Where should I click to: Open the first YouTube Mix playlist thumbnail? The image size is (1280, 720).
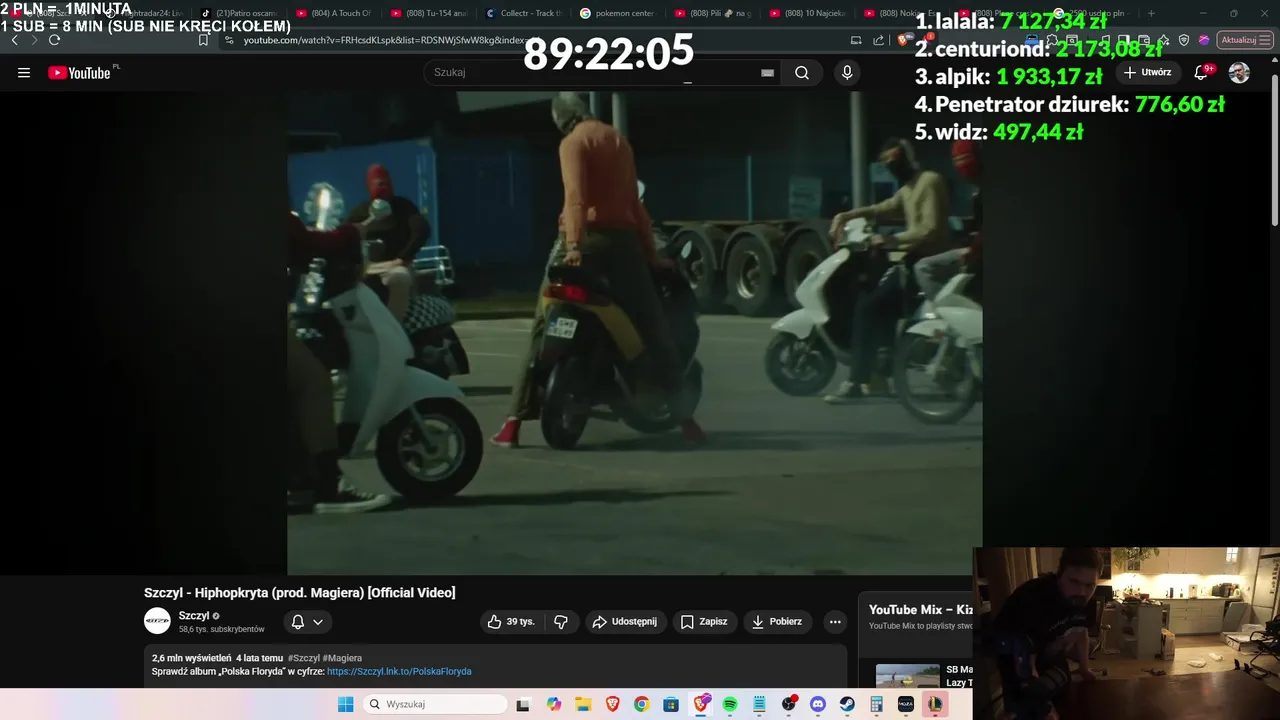tap(907, 676)
